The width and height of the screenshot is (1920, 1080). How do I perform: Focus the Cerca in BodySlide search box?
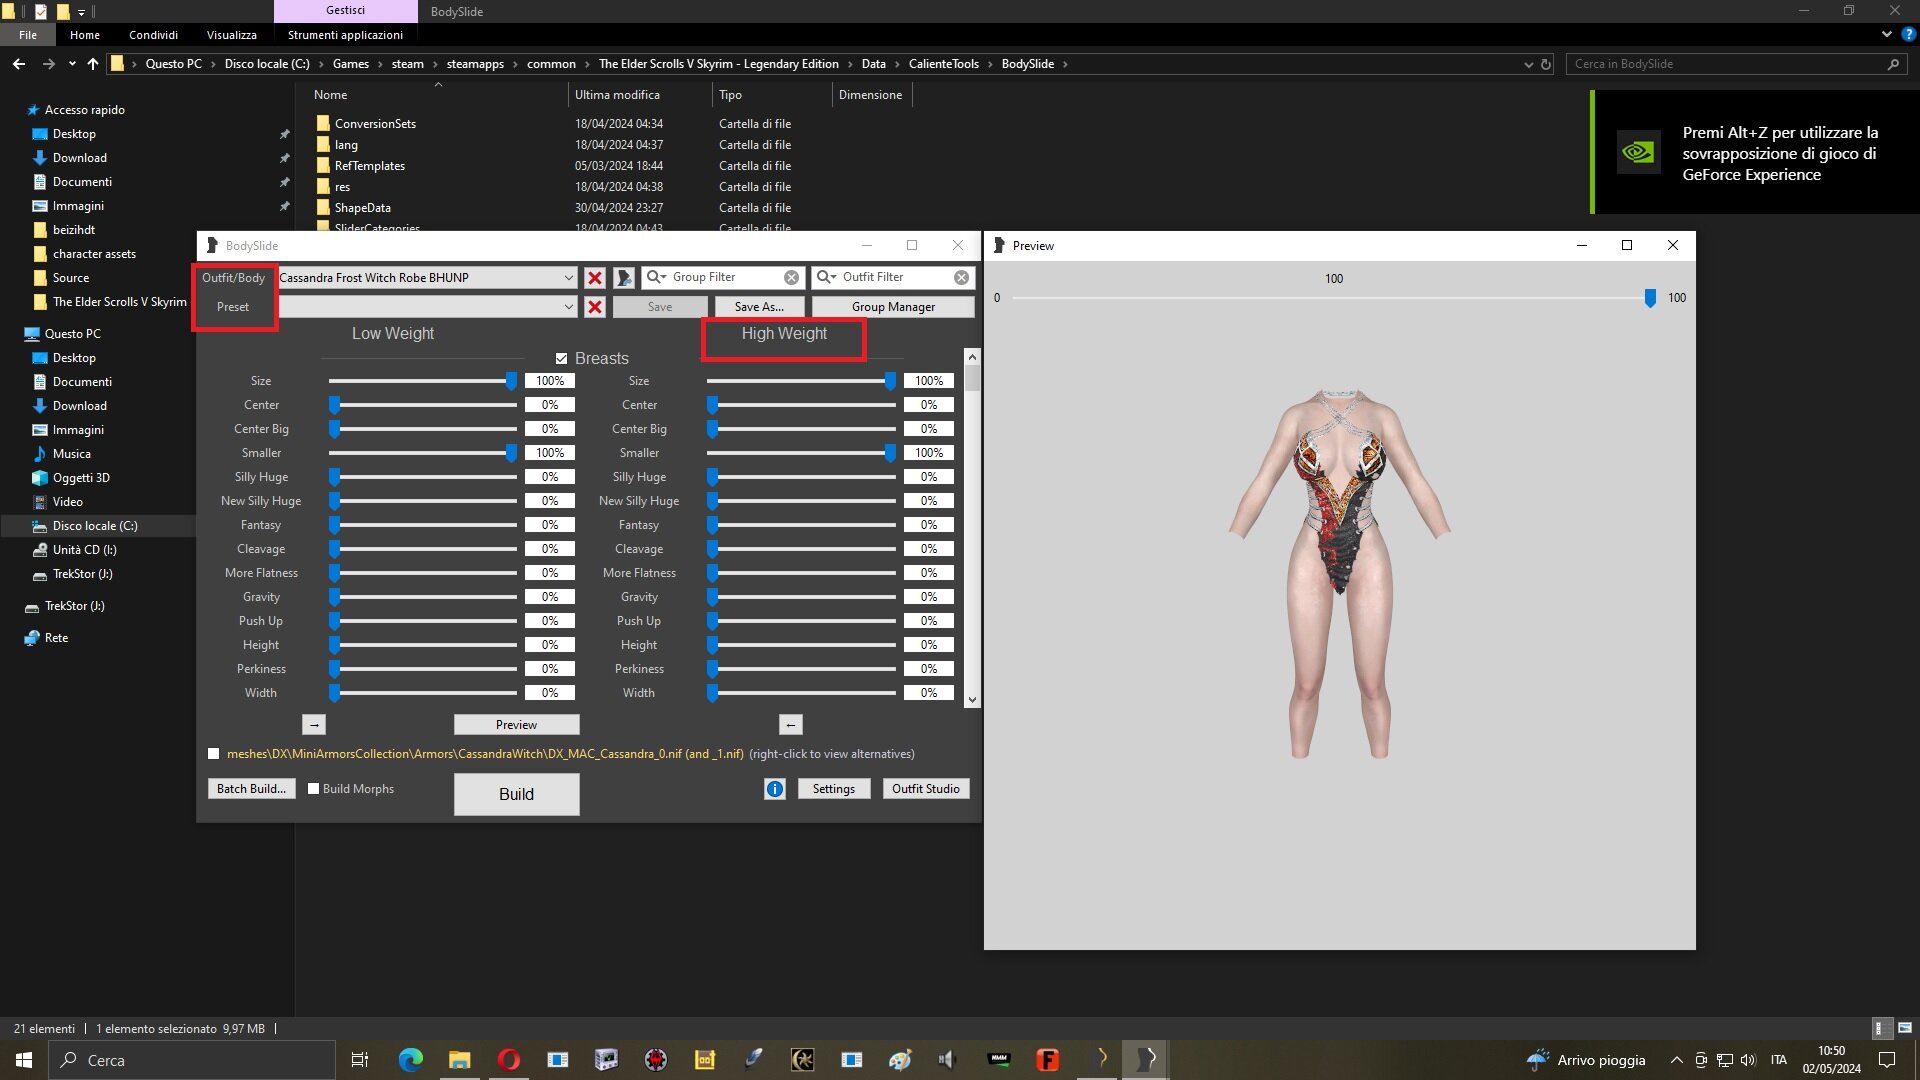tap(1736, 64)
